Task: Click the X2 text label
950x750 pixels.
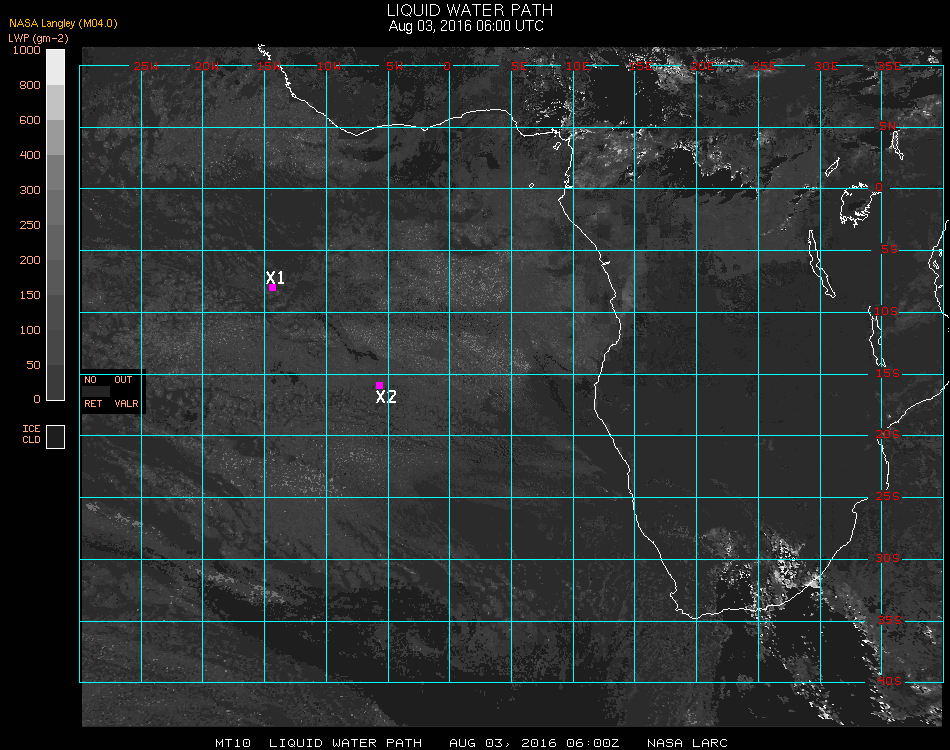Action: point(386,397)
